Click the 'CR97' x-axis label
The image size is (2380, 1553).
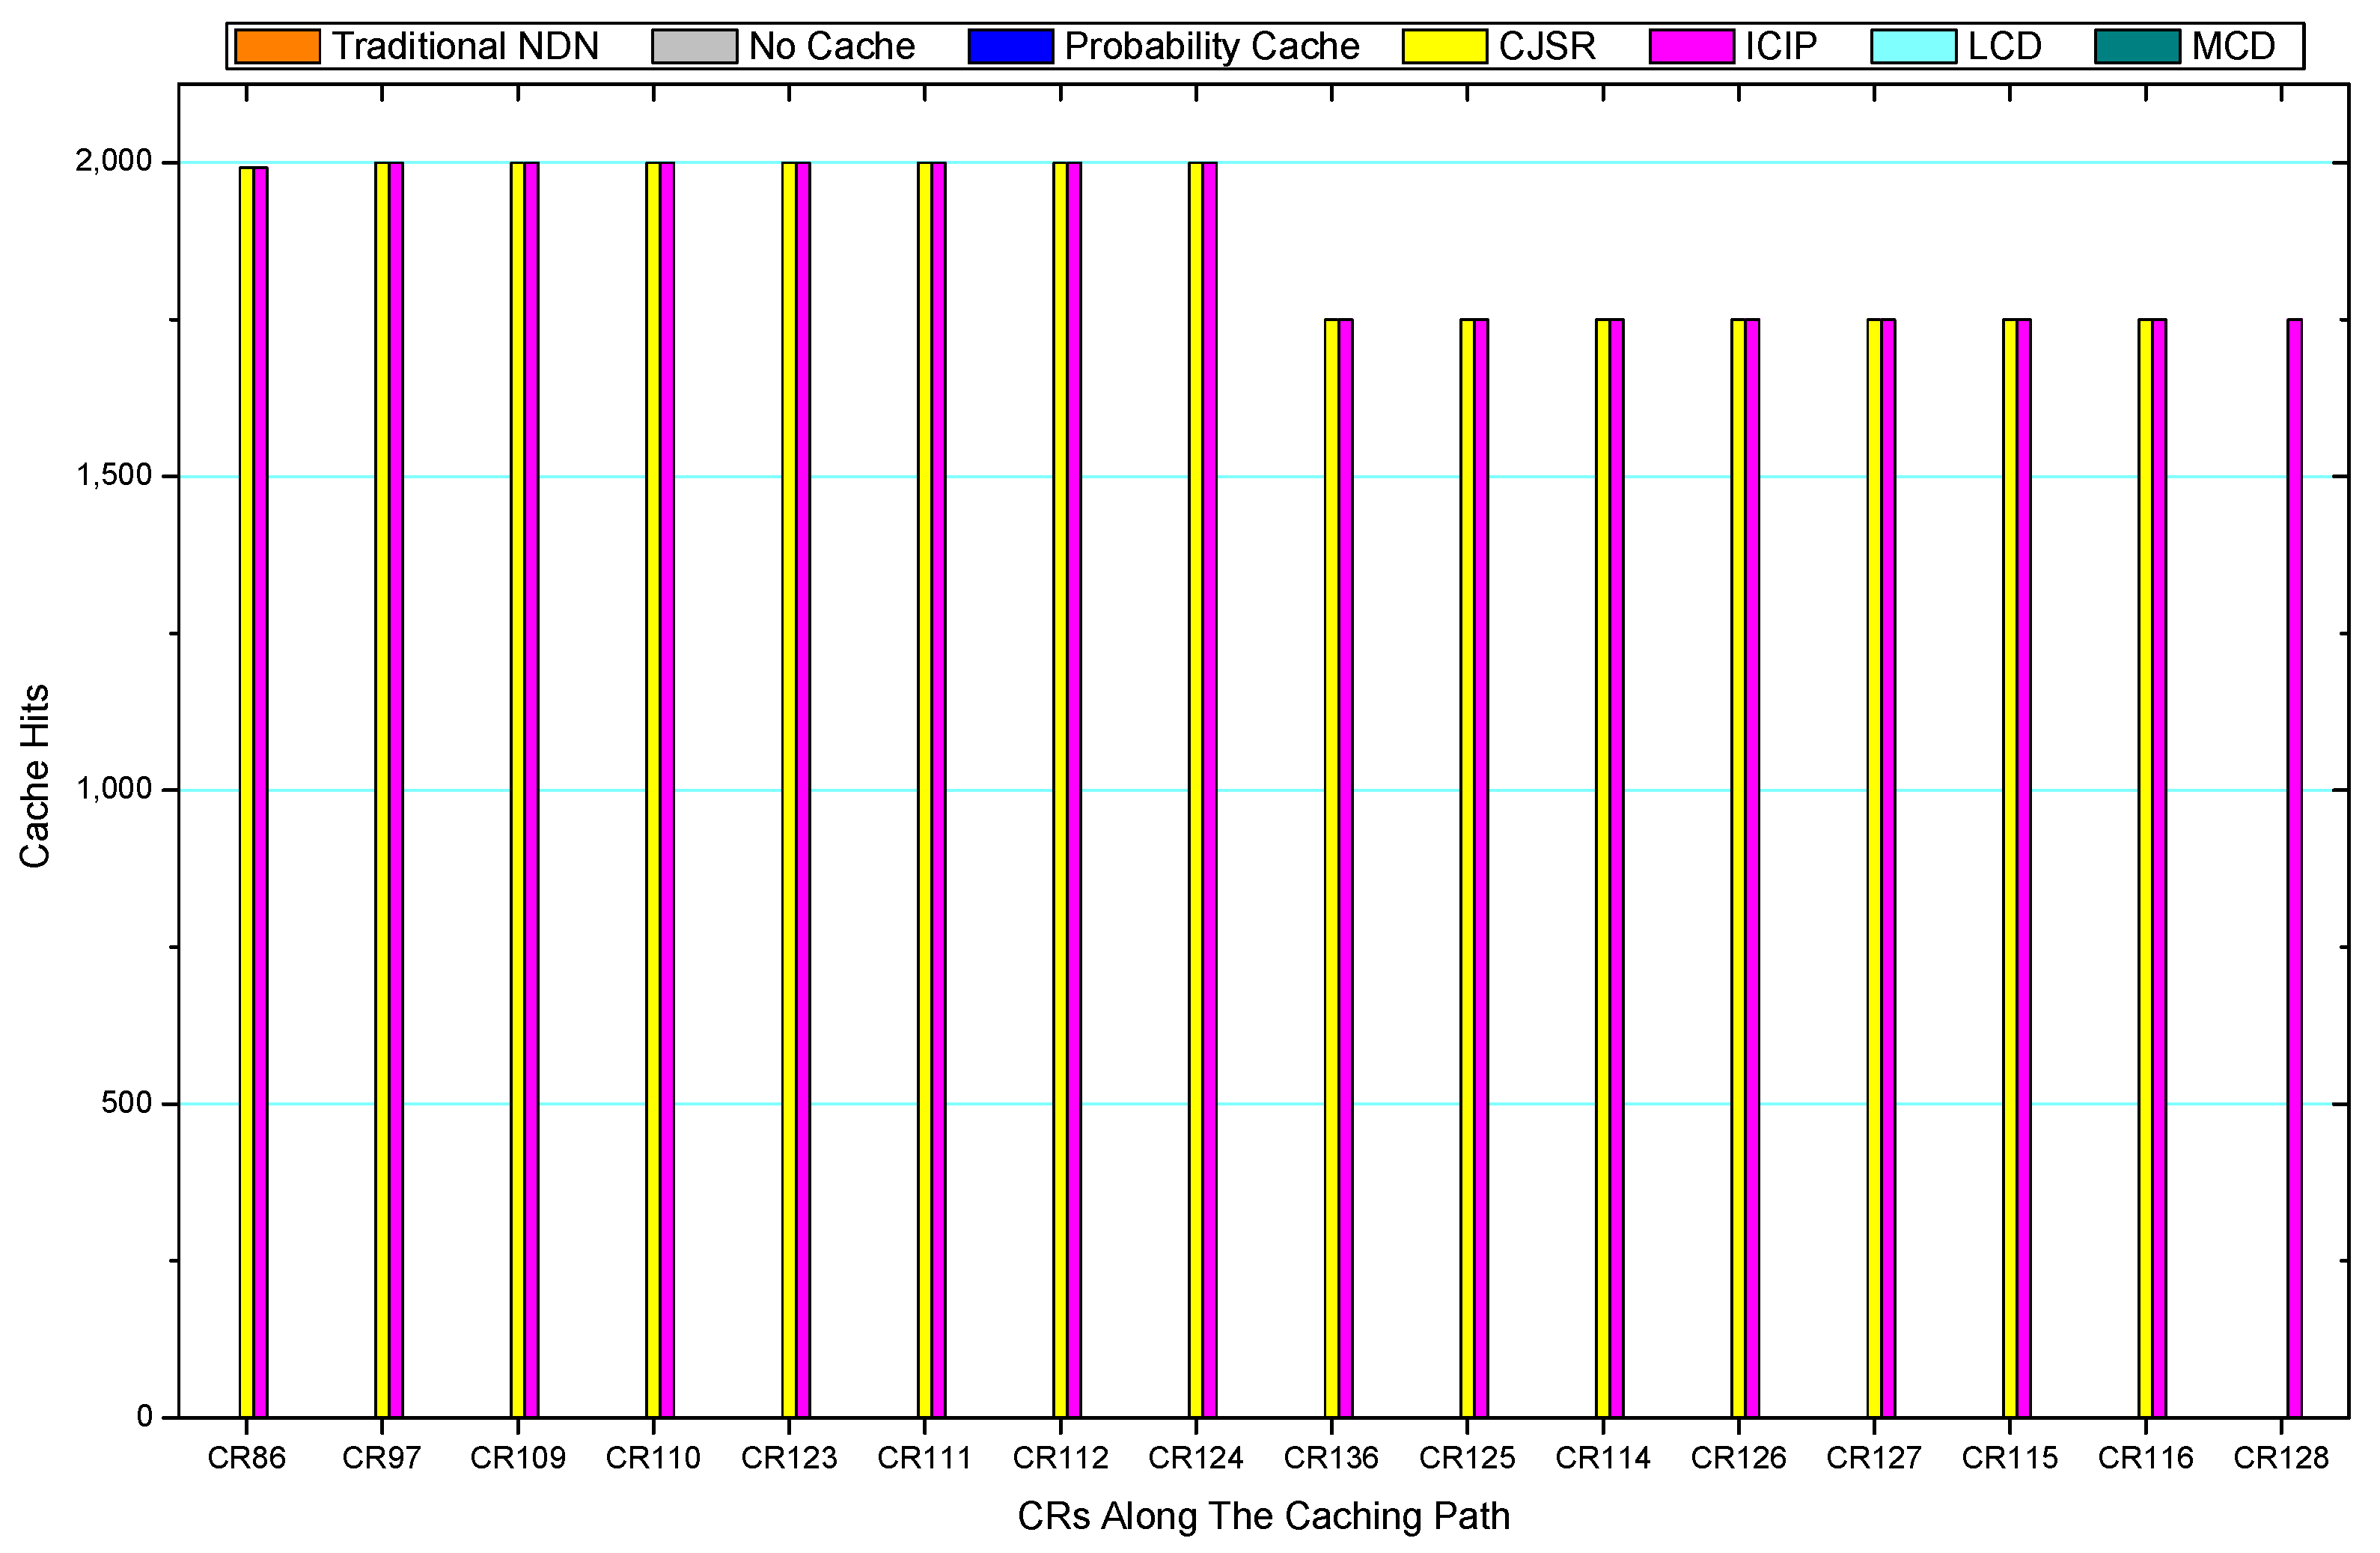click(x=382, y=1458)
